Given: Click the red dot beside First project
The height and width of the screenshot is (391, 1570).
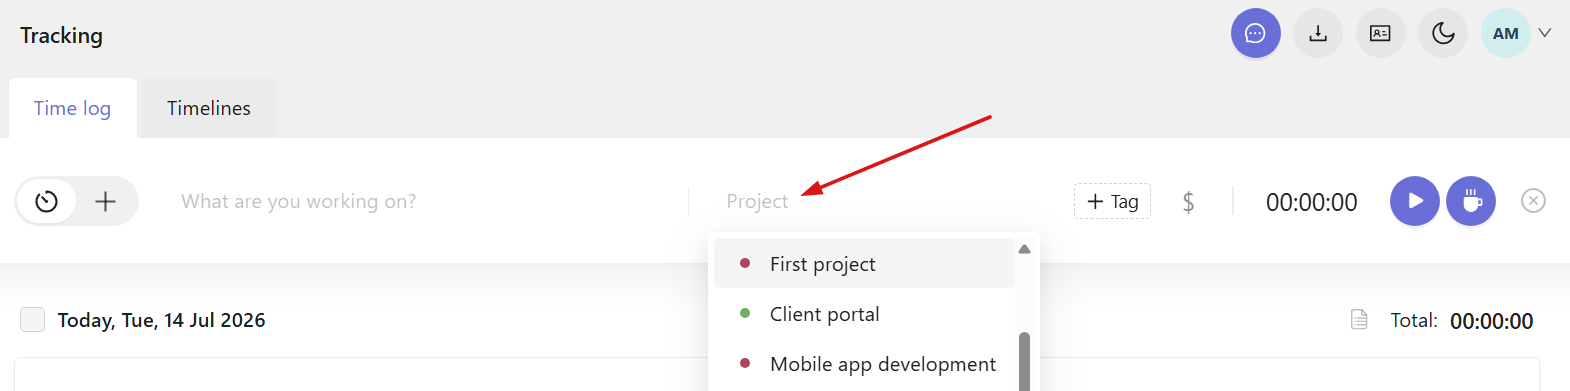Looking at the screenshot, I should (x=745, y=263).
